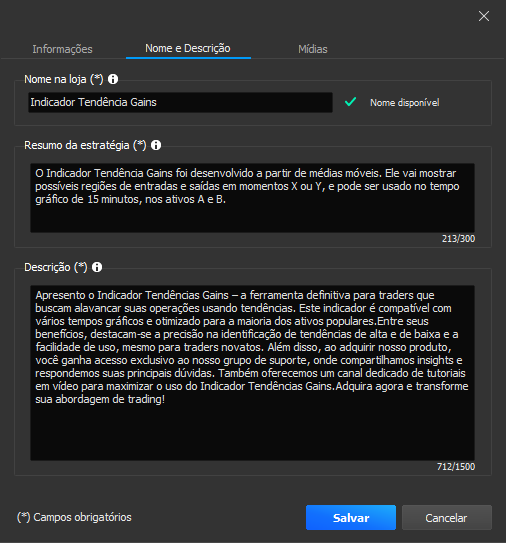
Task: Open the info icon beside Nome na loja
Action: pyautogui.click(x=113, y=79)
